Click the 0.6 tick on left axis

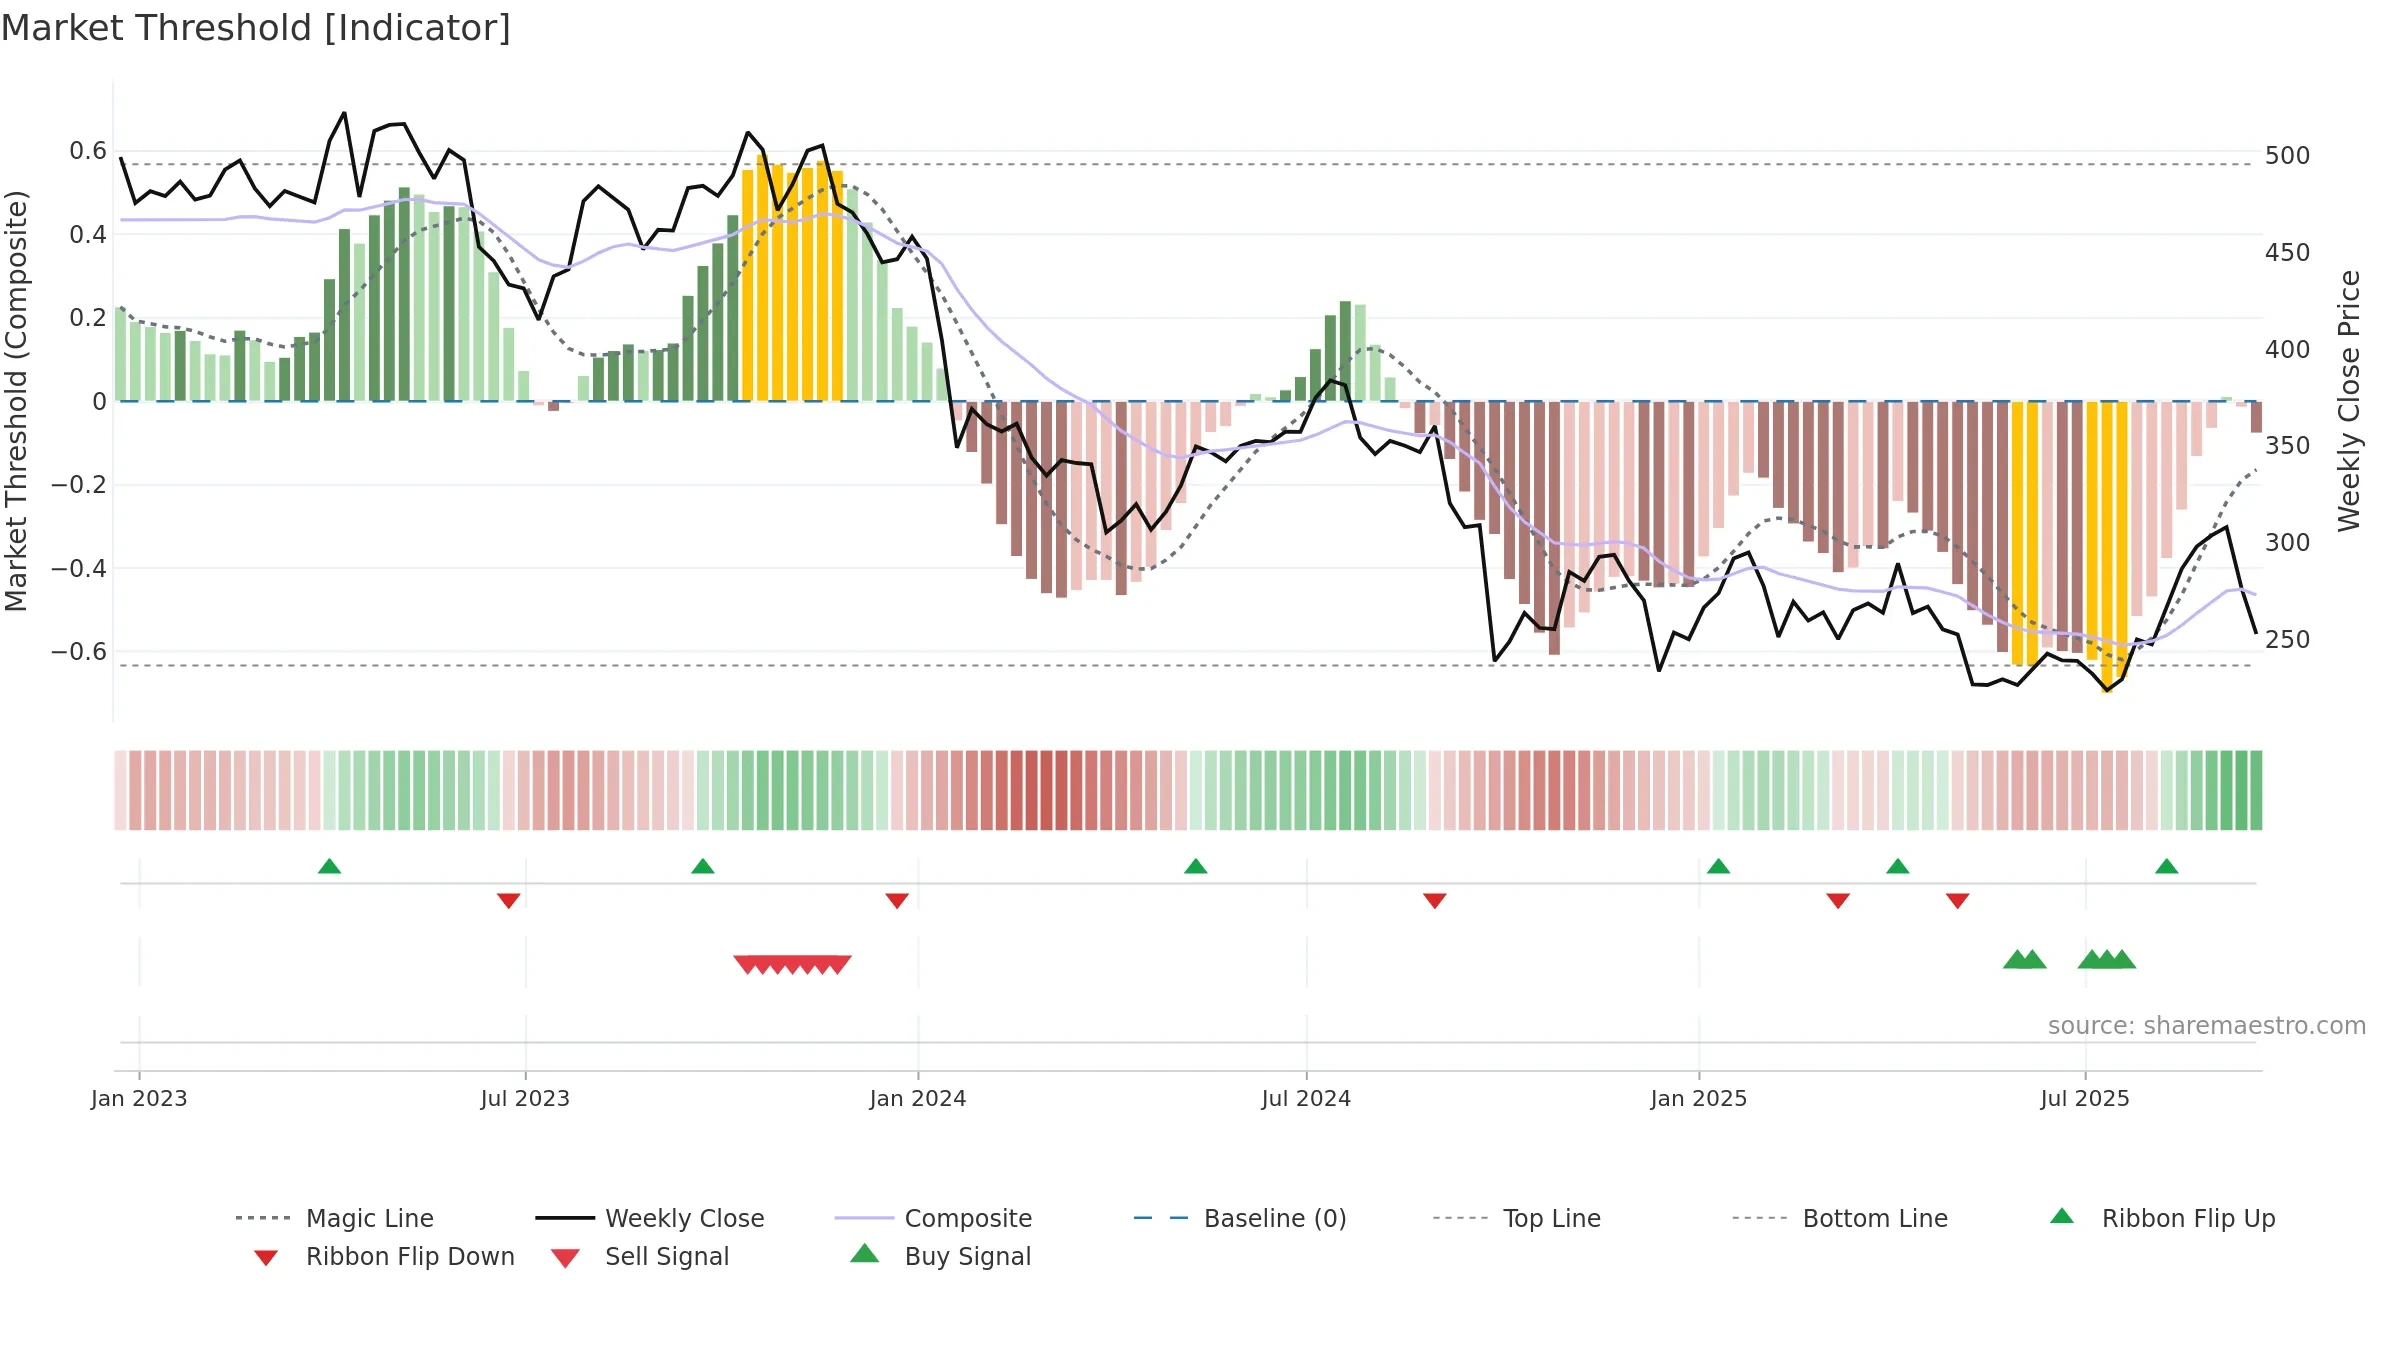pos(88,151)
